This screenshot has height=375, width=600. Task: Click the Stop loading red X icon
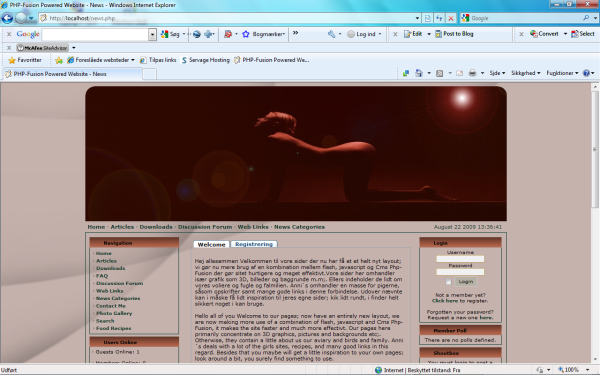pyautogui.click(x=451, y=18)
